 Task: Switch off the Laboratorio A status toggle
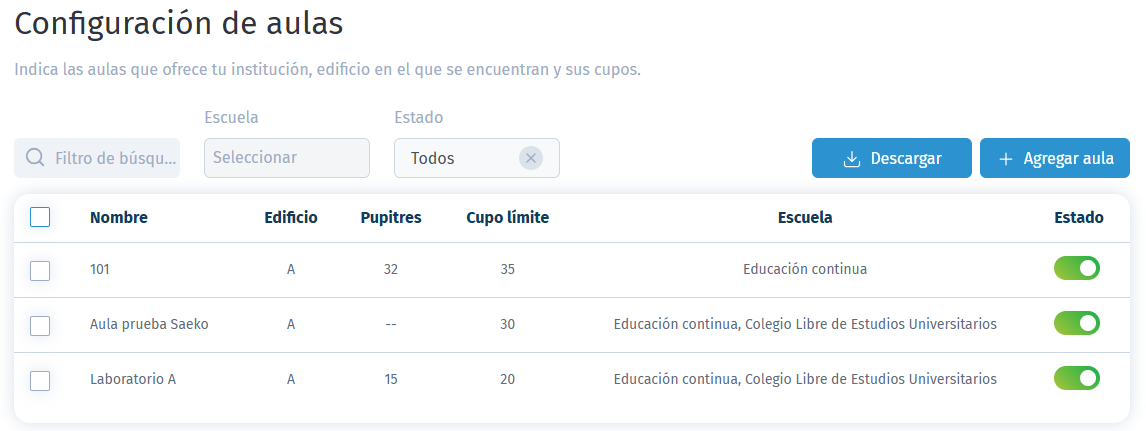point(1077,378)
